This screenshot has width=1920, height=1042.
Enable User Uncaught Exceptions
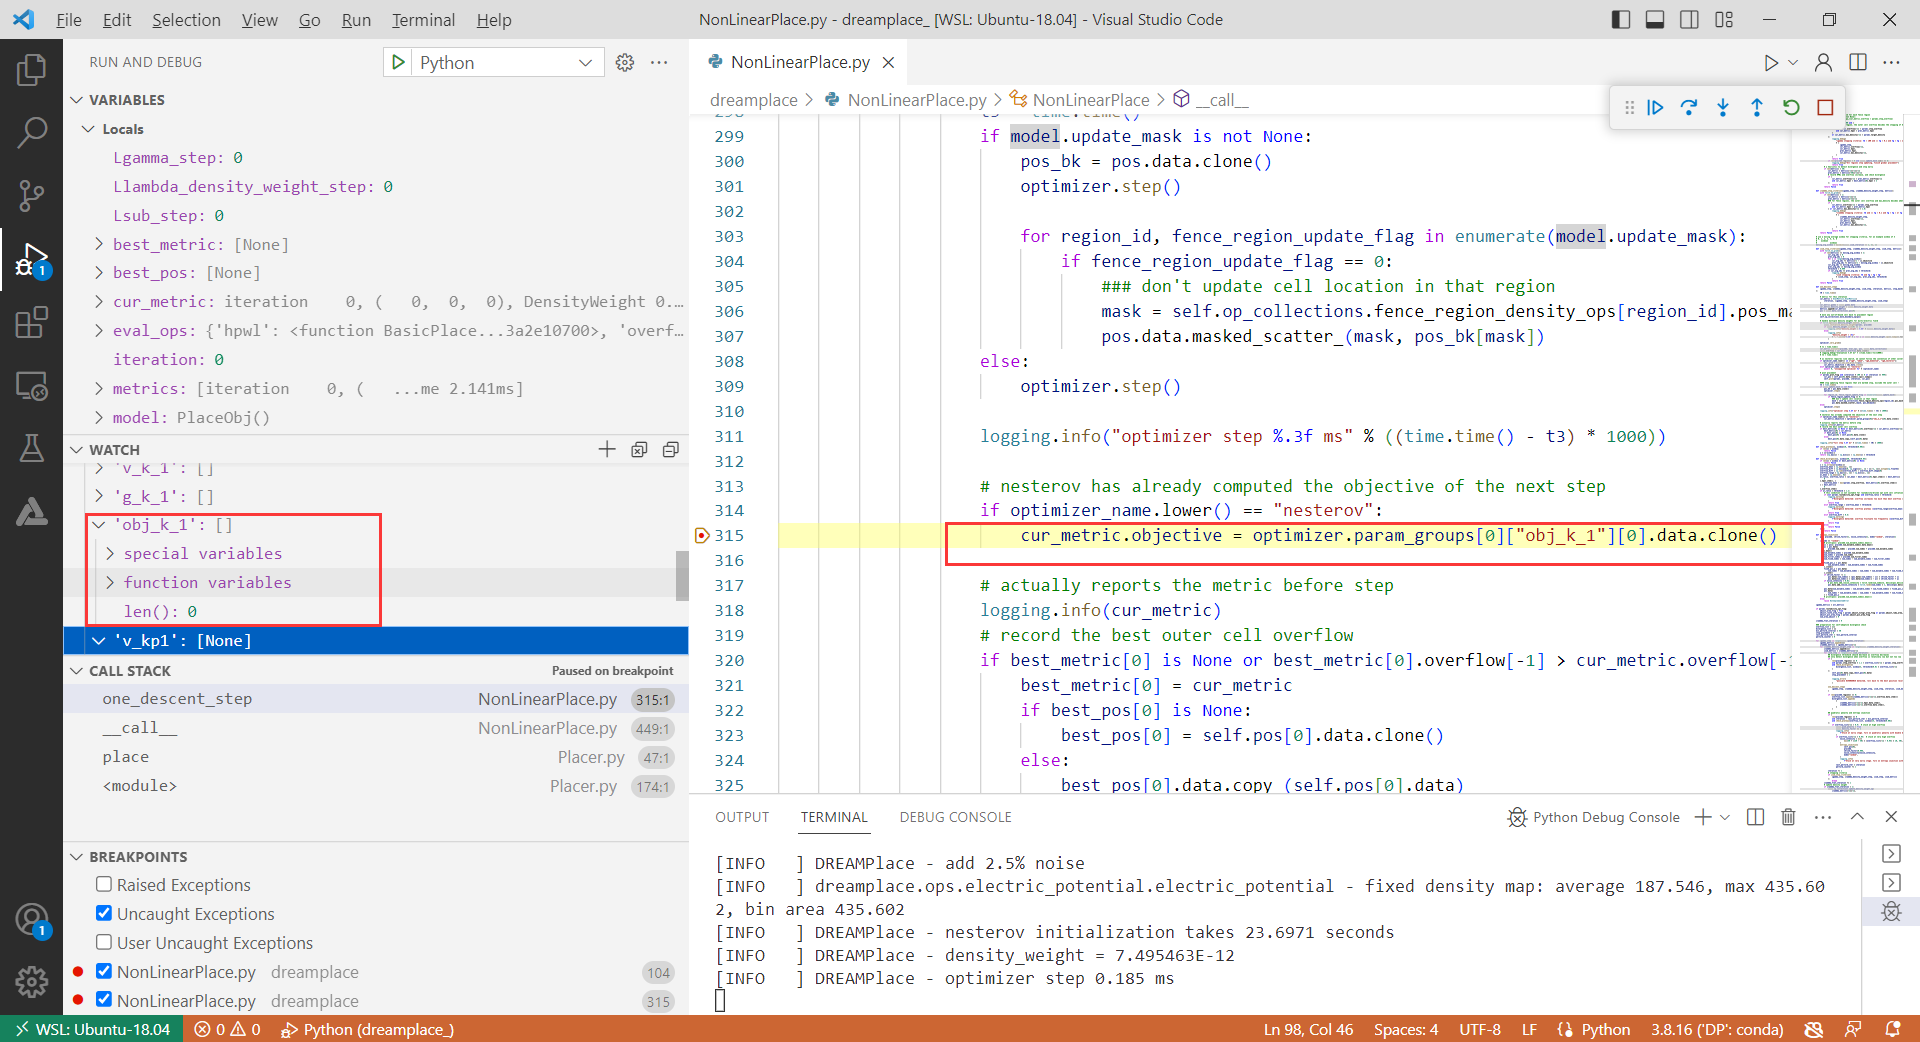tap(104, 942)
